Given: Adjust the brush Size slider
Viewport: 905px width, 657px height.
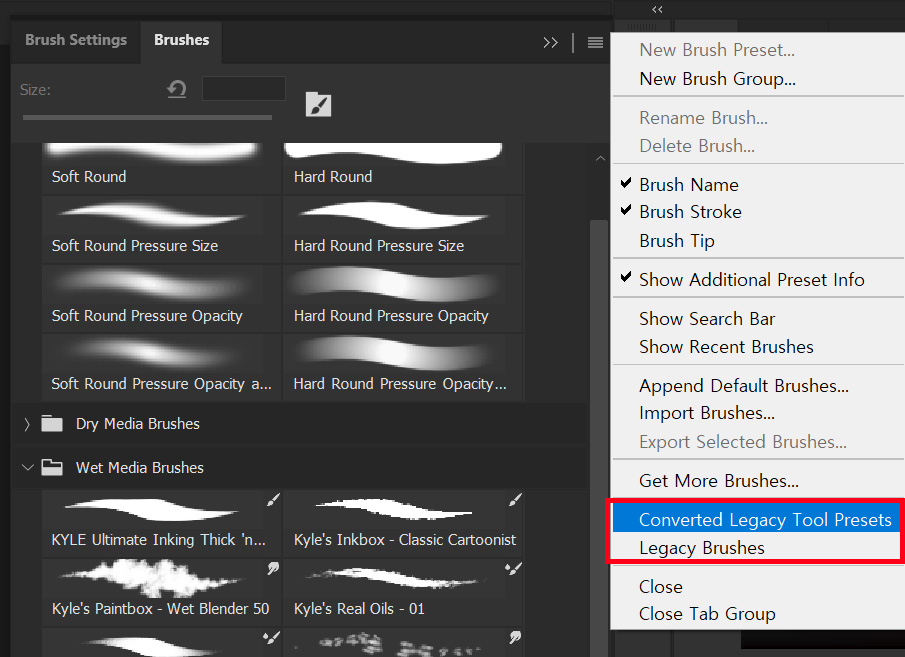Looking at the screenshot, I should pos(147,117).
